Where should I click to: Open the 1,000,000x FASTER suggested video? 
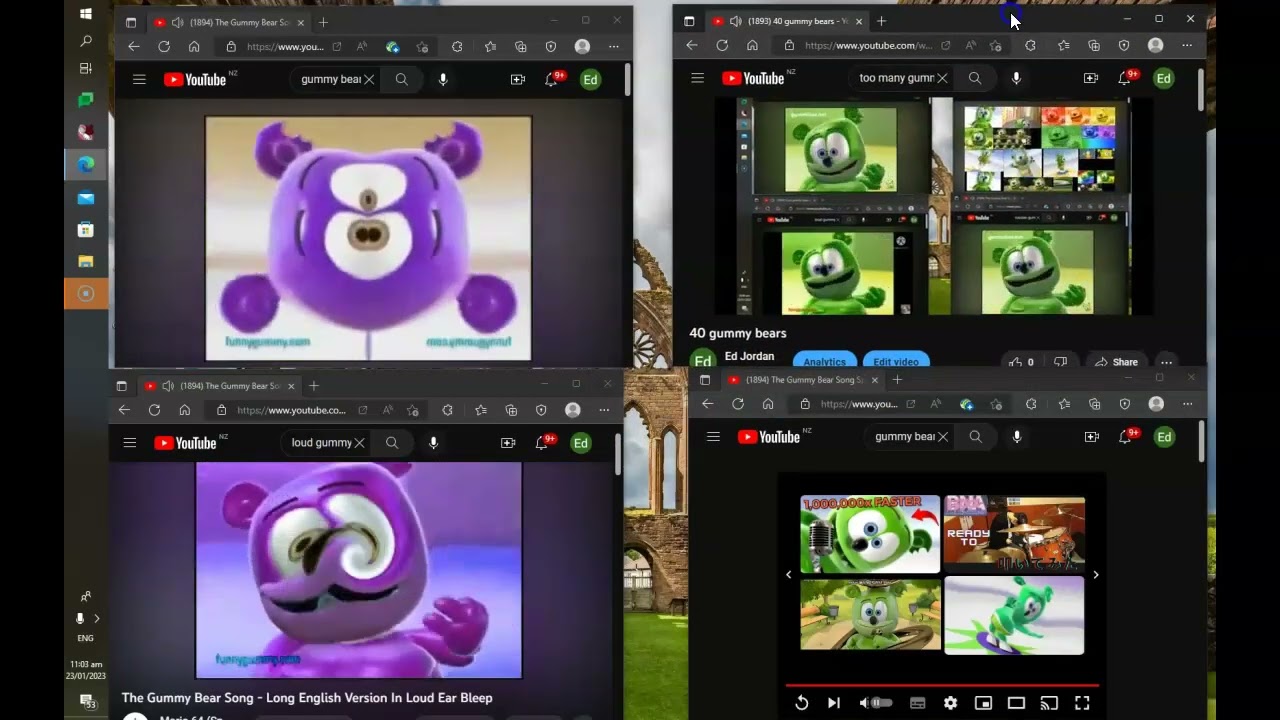[x=870, y=534]
